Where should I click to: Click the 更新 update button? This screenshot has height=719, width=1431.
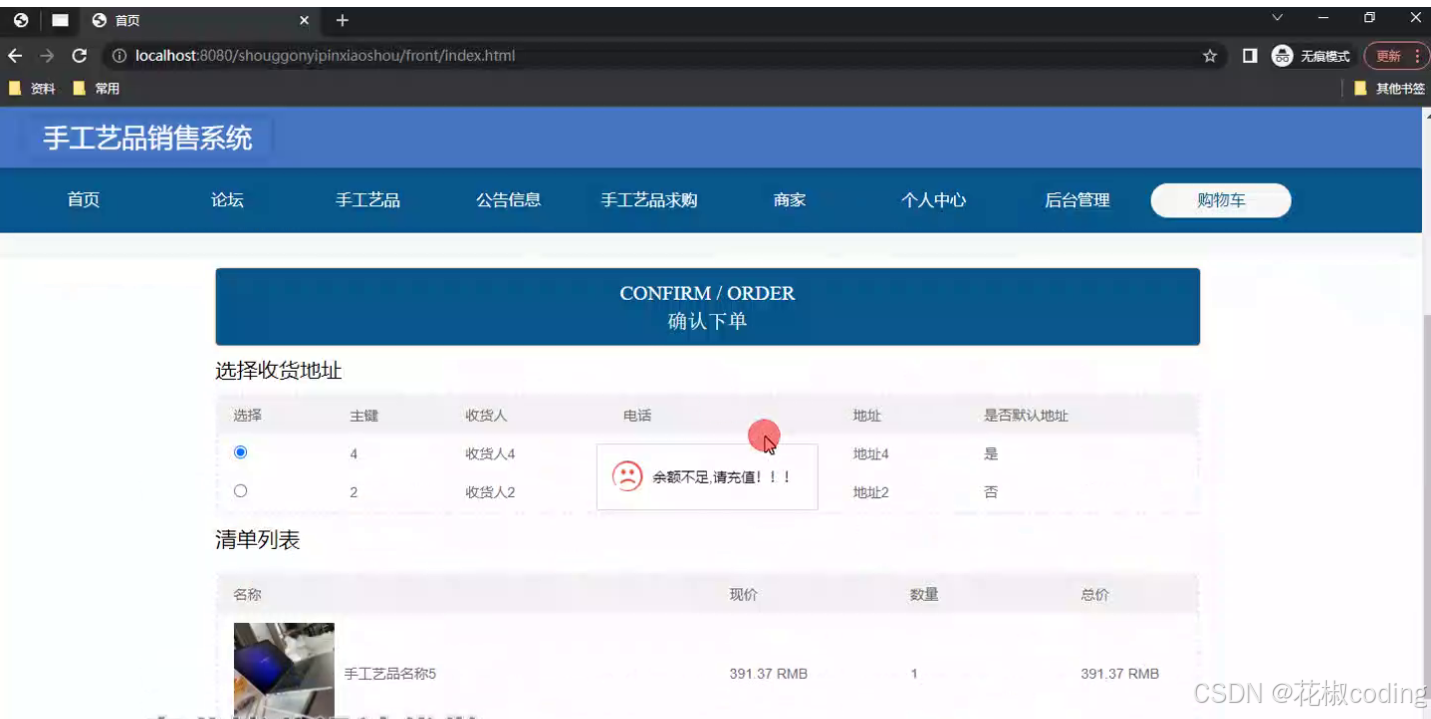tap(1390, 56)
